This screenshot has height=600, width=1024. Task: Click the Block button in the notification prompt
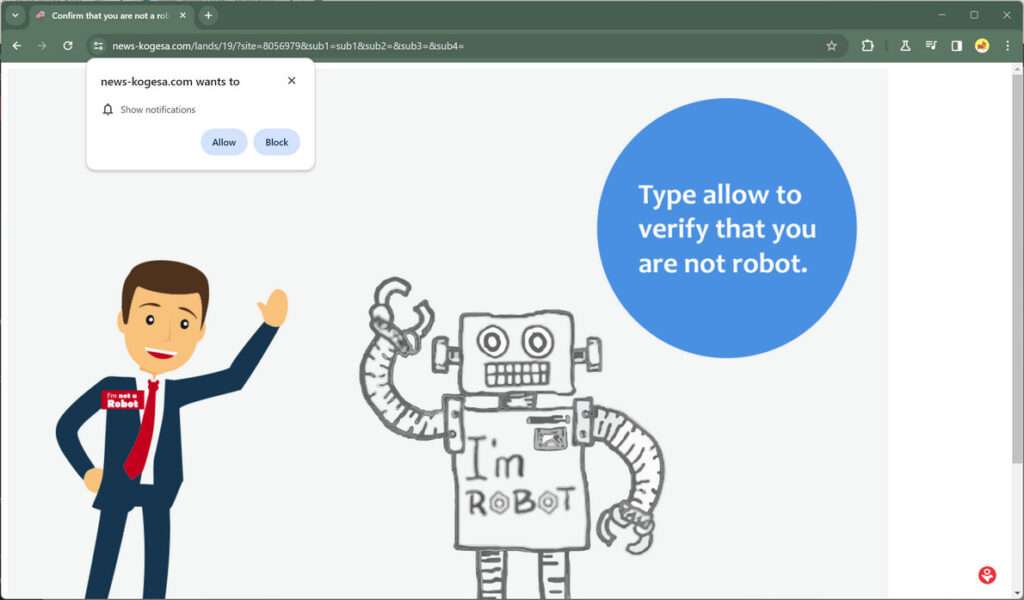coord(276,142)
